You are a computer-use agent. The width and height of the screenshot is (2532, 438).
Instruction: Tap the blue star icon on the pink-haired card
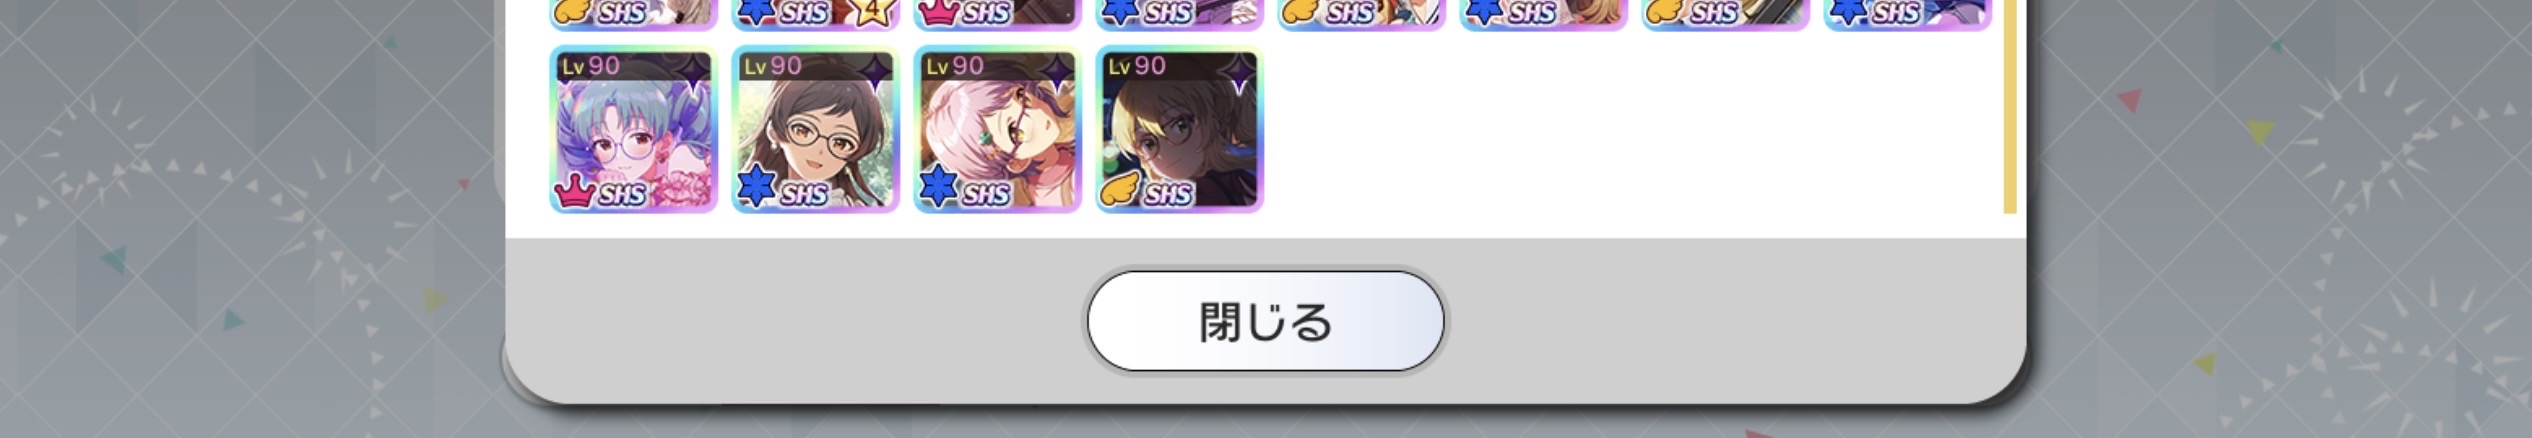click(x=939, y=188)
